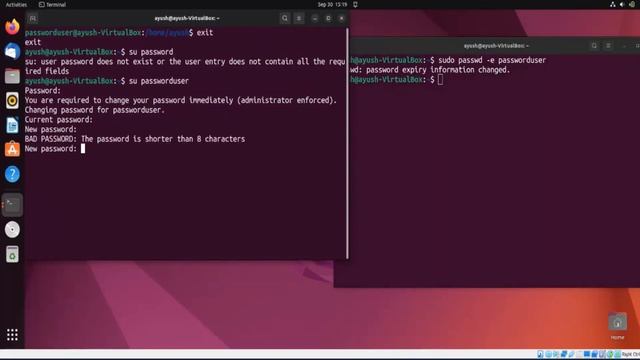The height and width of the screenshot is (360, 640).
Task: Show applications grid button
Action: (12, 335)
